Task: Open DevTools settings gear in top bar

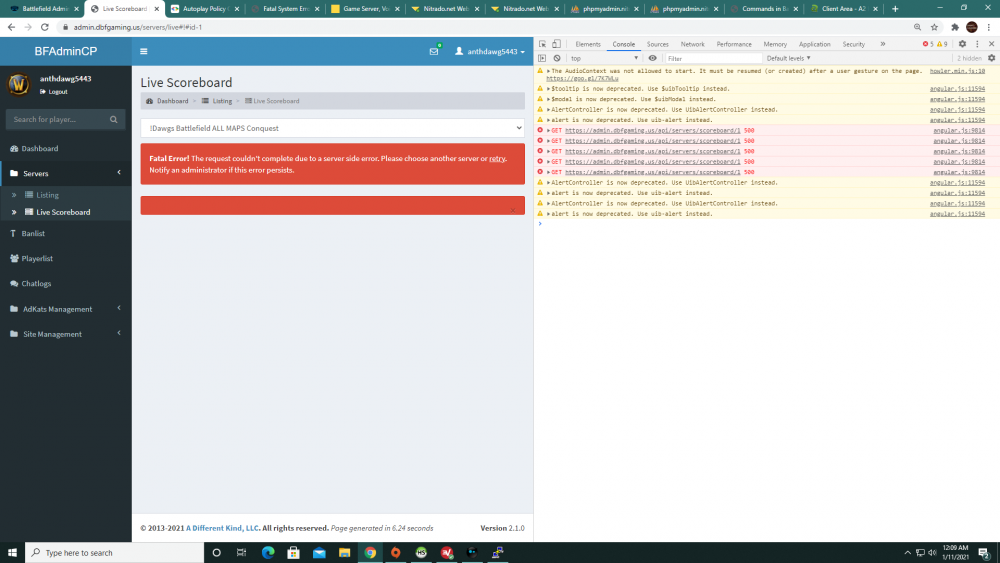Action: 962,44
